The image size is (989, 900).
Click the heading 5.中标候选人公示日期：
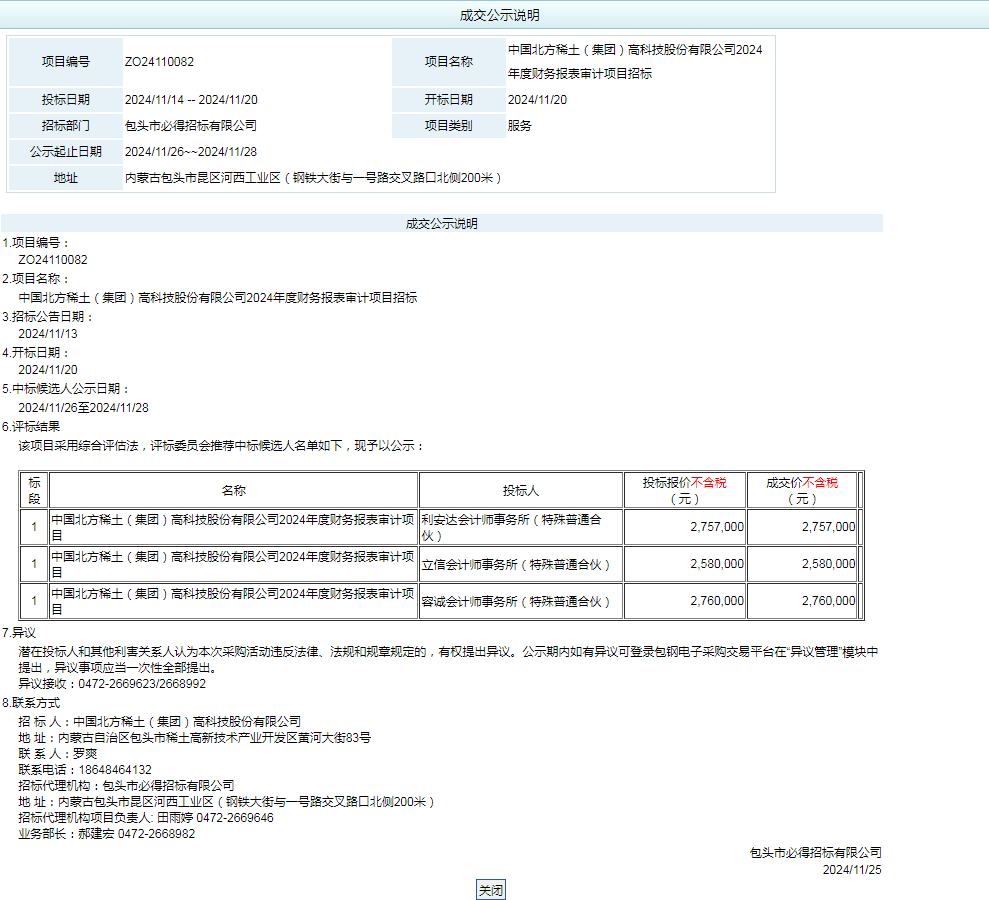point(66,389)
